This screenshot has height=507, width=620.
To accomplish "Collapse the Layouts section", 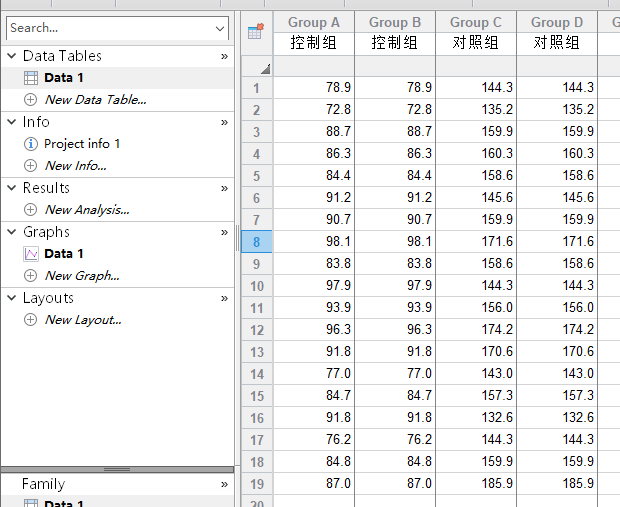I will pos(12,298).
